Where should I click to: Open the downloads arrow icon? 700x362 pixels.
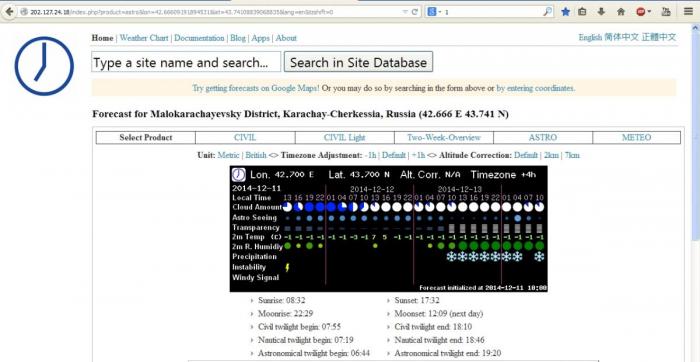(601, 12)
